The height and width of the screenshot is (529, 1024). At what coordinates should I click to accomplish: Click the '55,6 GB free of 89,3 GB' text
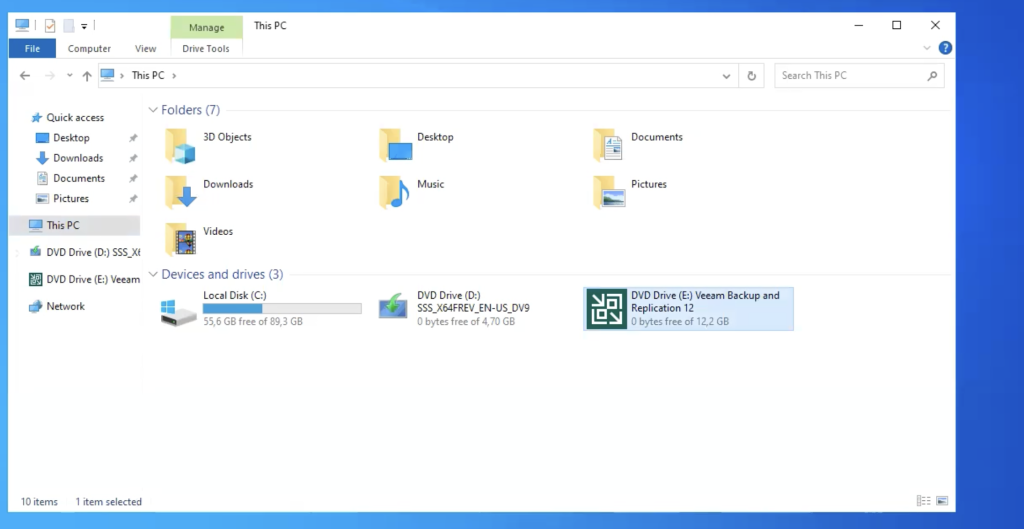[253, 321]
